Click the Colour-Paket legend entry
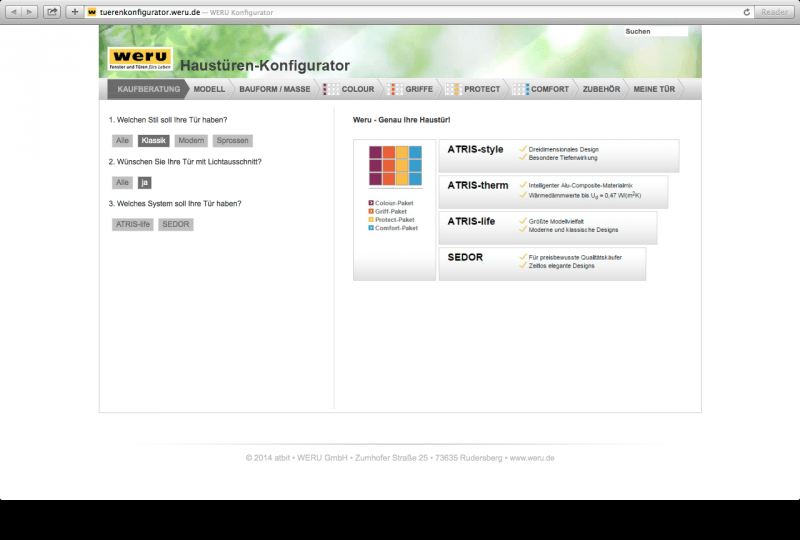 click(391, 203)
